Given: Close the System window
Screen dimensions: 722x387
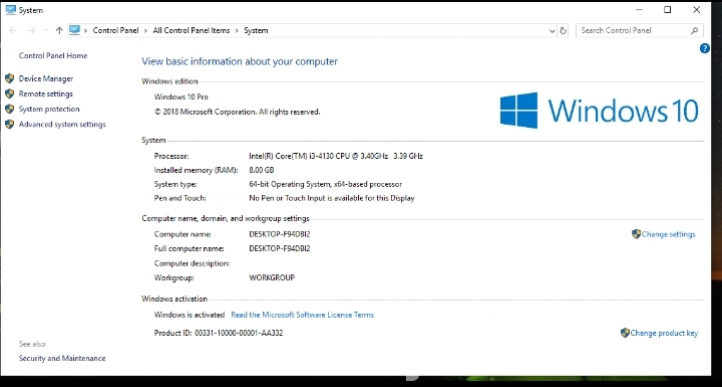Looking at the screenshot, I should pos(697,10).
